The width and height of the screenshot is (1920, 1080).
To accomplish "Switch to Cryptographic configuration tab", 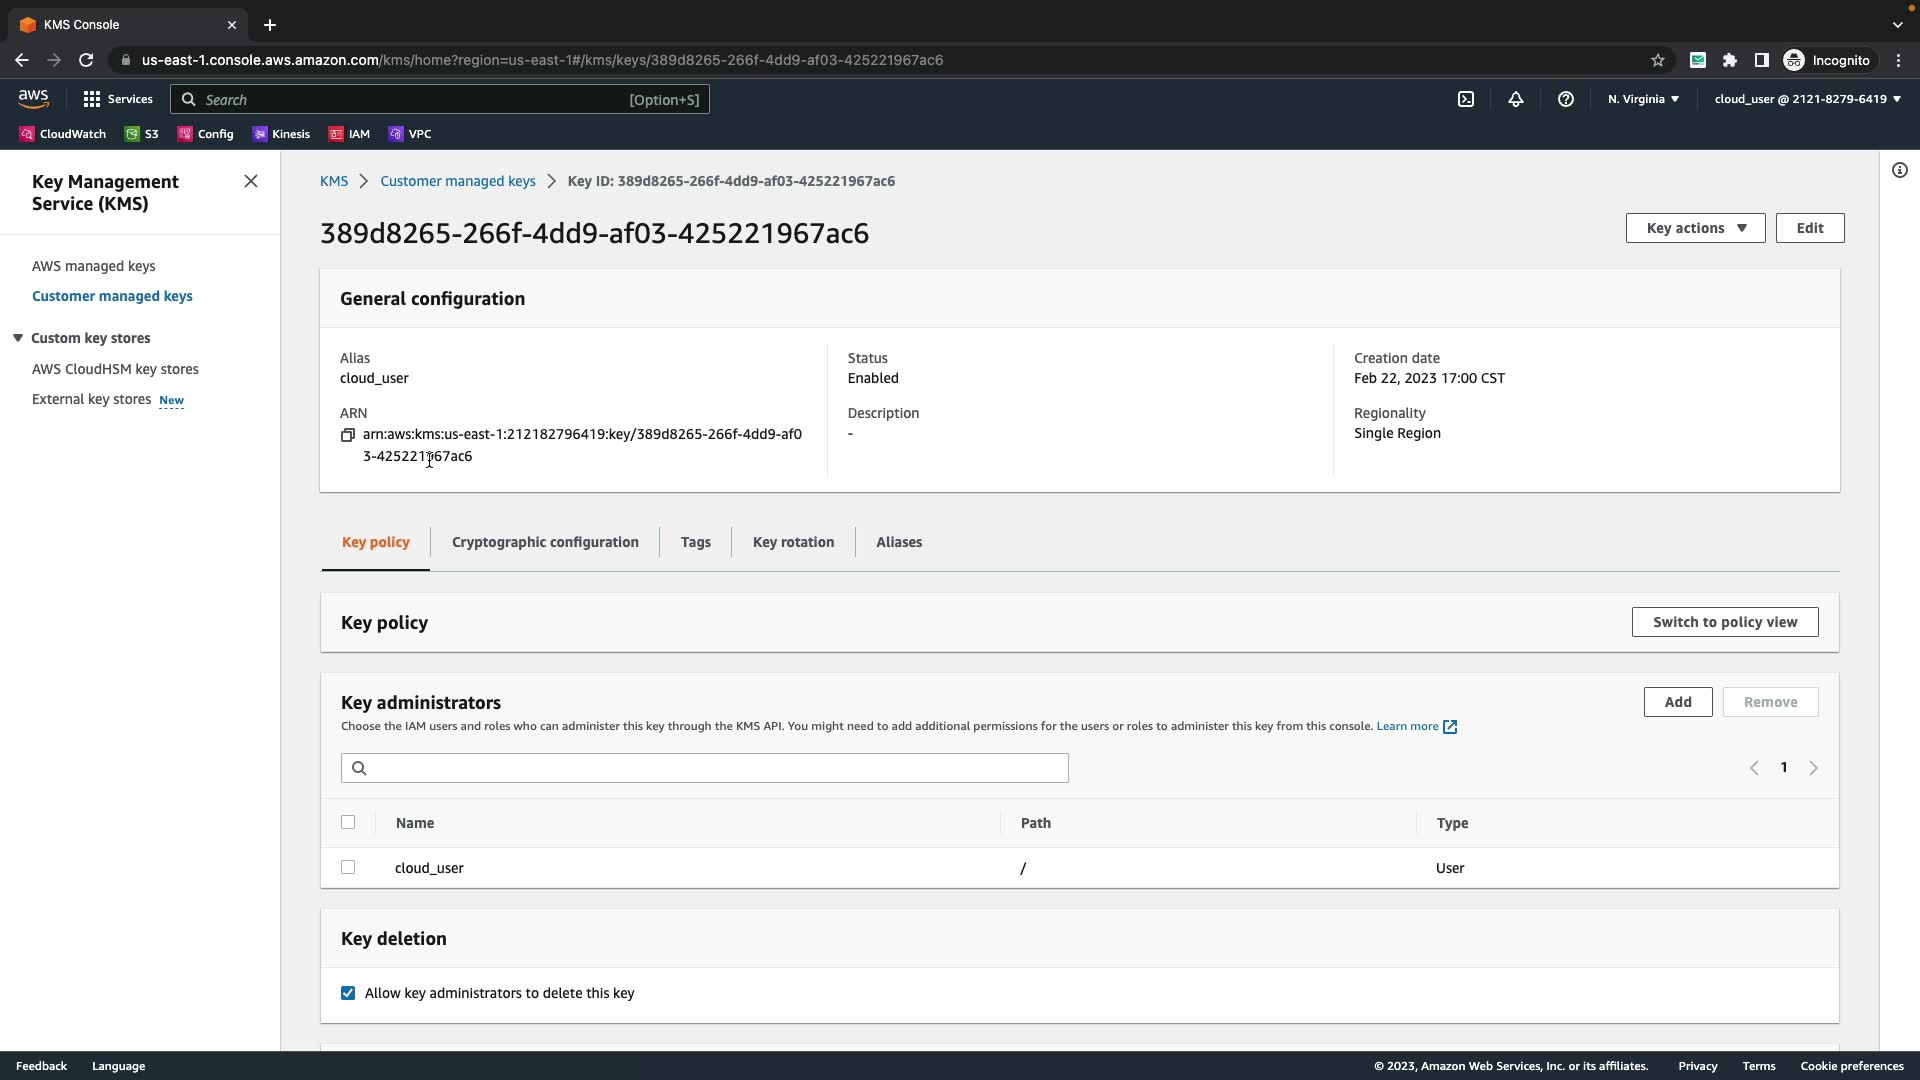I will [x=545, y=542].
